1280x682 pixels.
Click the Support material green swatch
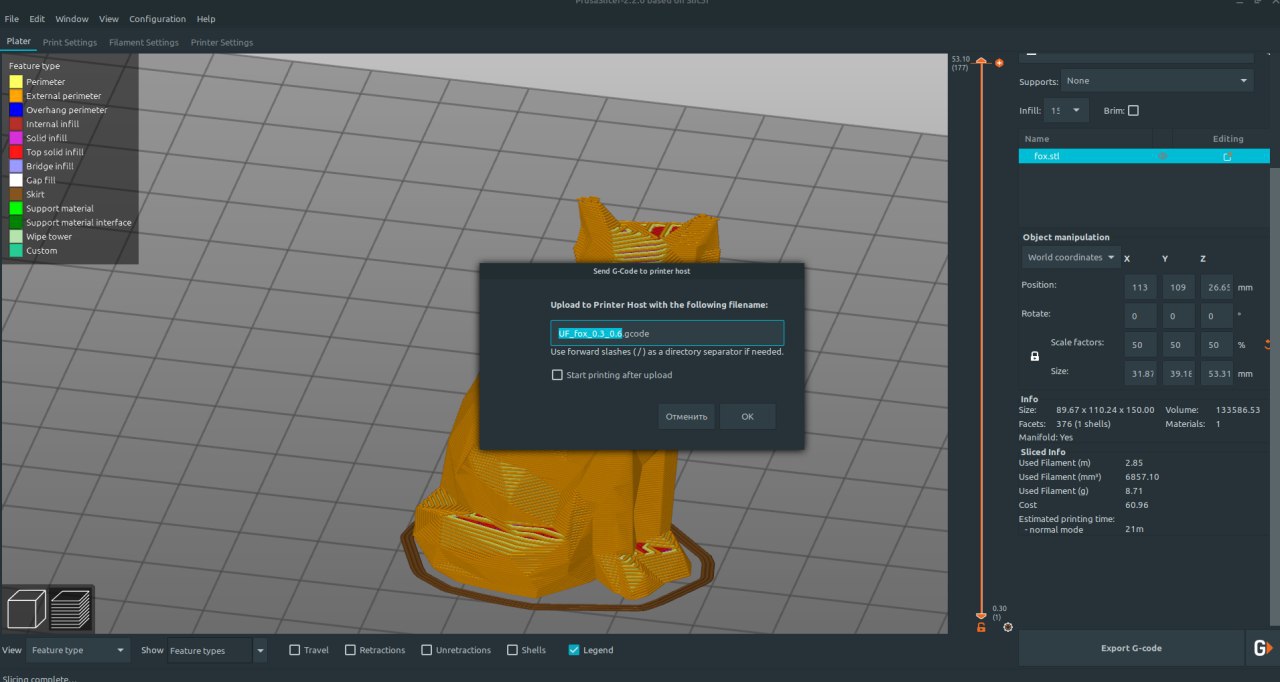16,208
